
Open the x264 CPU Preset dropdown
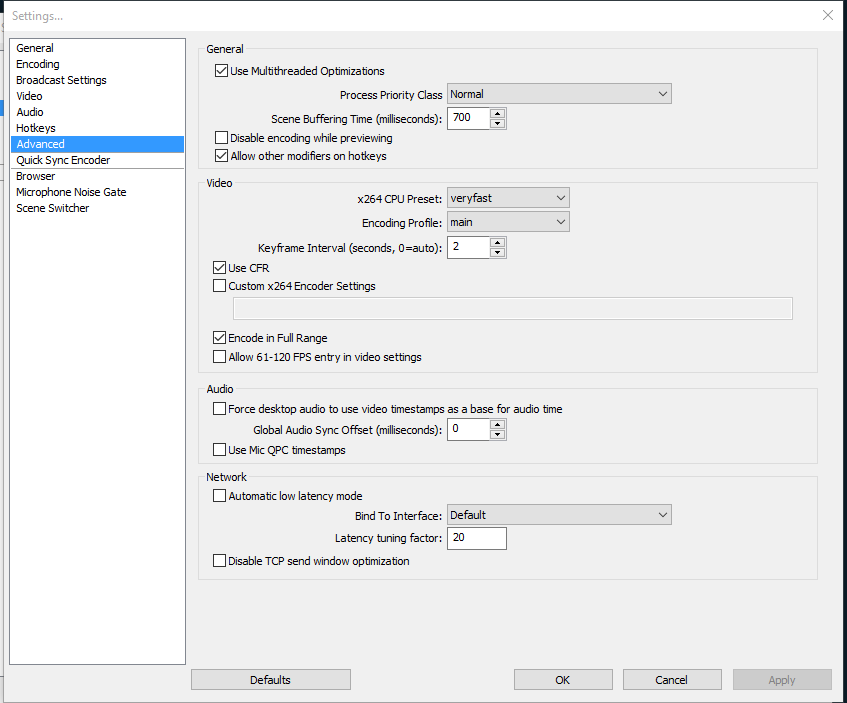tap(508, 198)
